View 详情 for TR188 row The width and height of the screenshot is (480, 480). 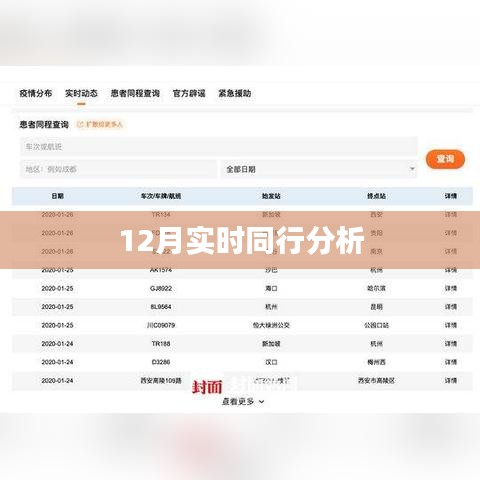(x=450, y=344)
